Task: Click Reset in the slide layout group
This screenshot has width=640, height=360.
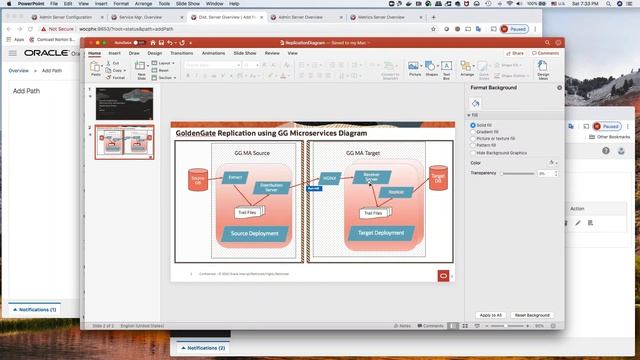Action: (x=160, y=70)
